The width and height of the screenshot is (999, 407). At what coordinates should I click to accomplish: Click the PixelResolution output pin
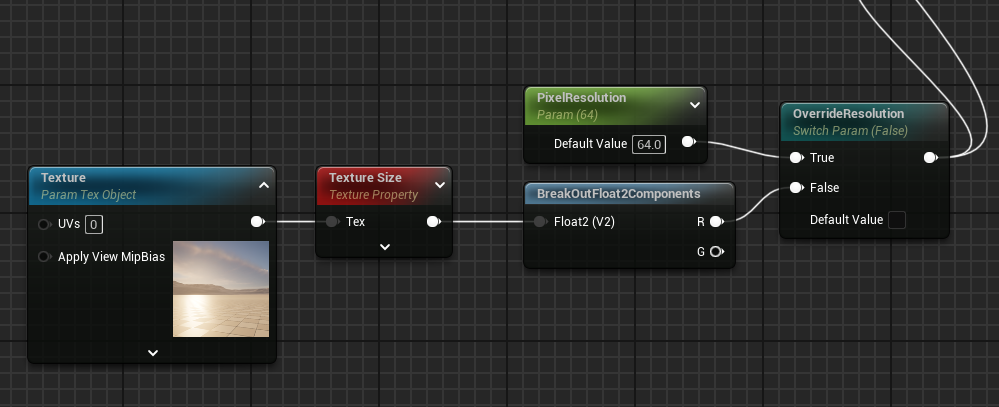[689, 141]
